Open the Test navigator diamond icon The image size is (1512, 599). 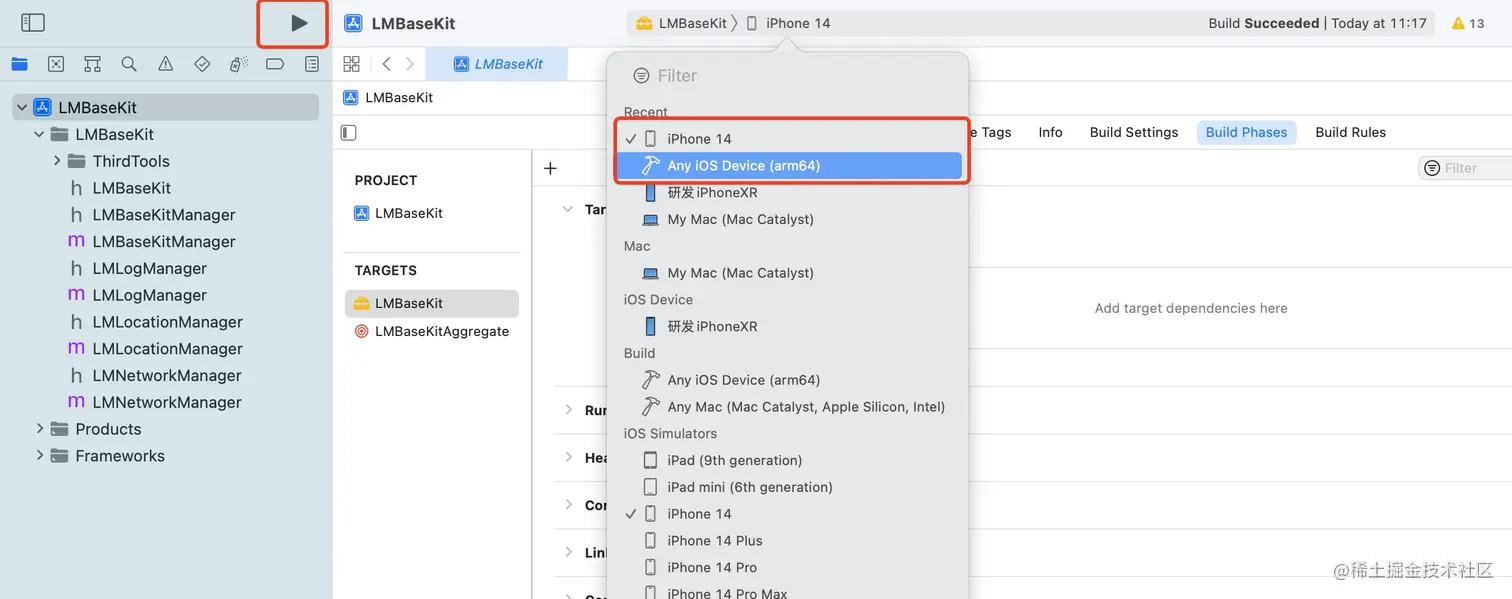(202, 64)
